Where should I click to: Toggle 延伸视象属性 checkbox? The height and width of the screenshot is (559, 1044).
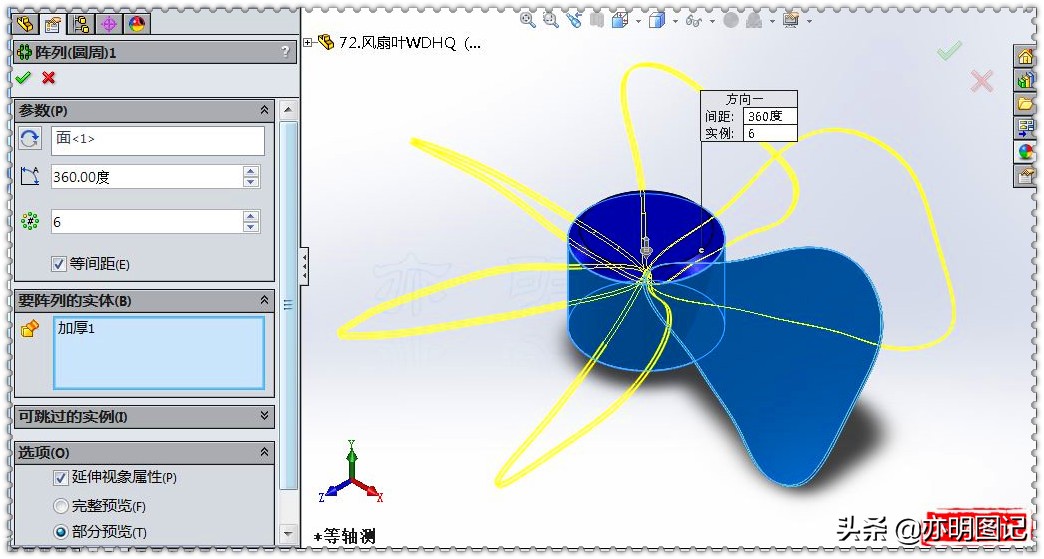61,478
